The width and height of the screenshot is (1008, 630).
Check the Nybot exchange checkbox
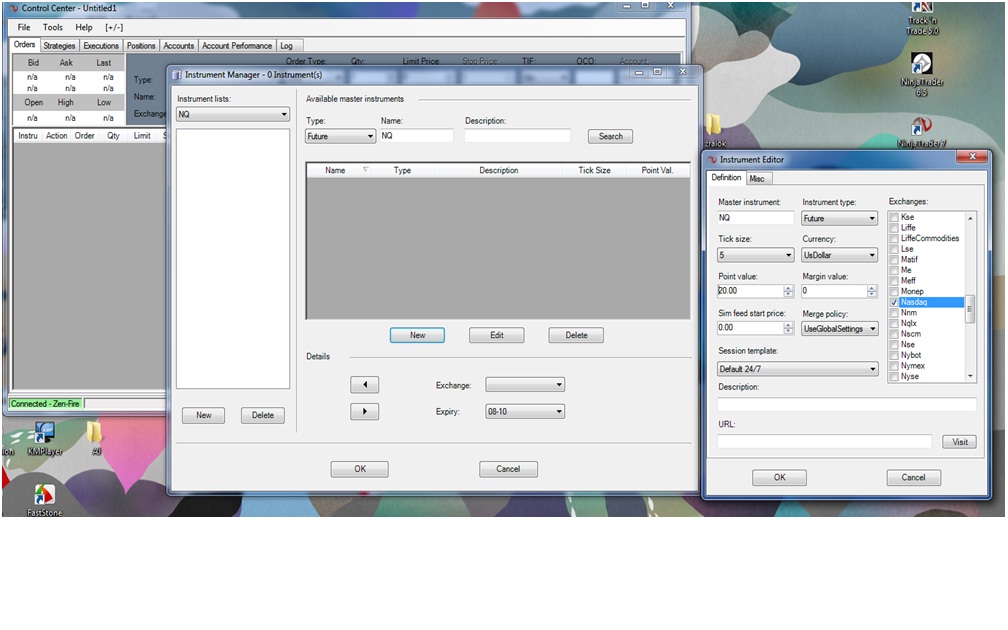click(894, 355)
